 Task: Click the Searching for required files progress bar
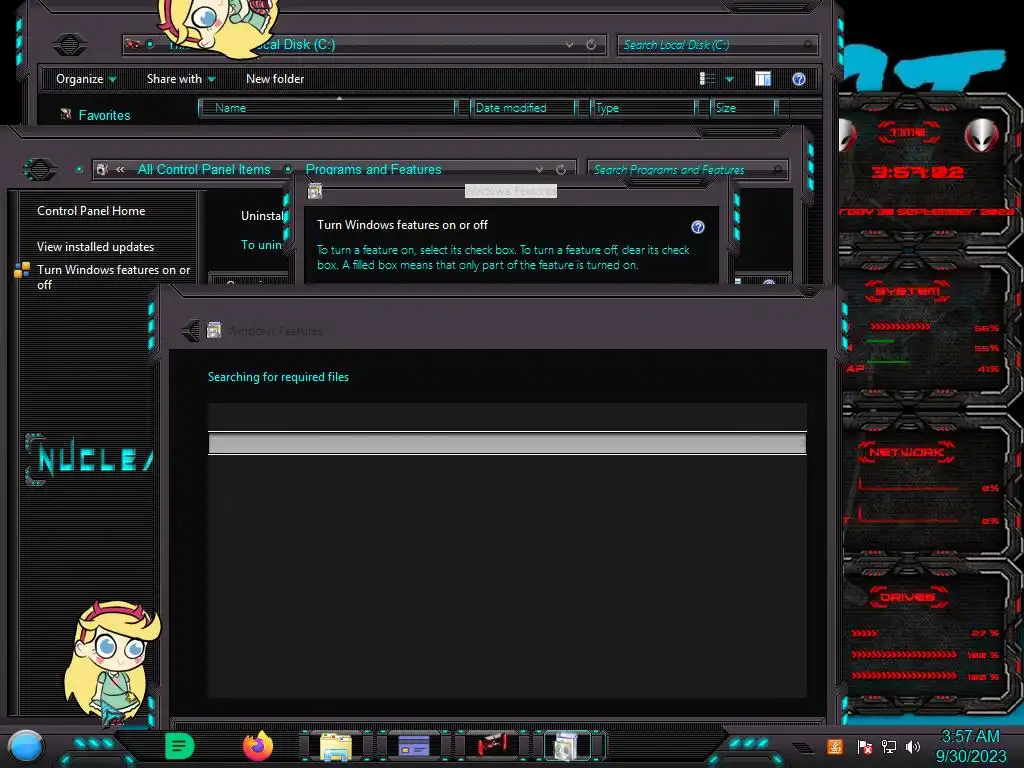(x=507, y=443)
